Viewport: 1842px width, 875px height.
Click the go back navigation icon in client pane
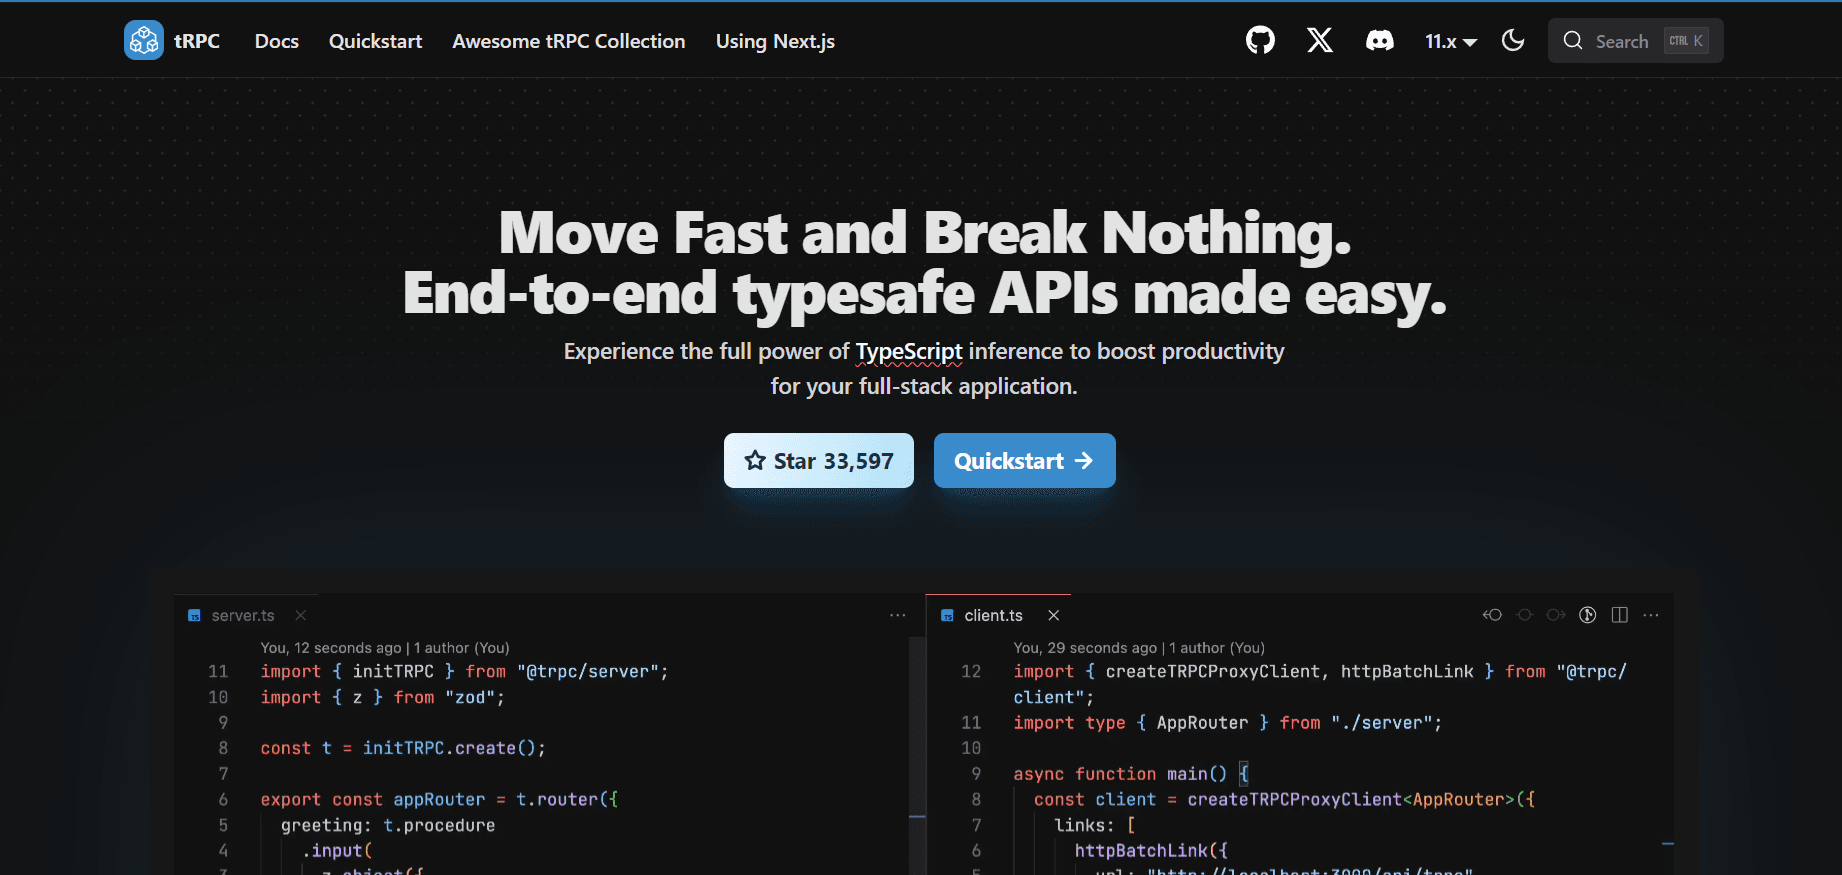(1492, 615)
